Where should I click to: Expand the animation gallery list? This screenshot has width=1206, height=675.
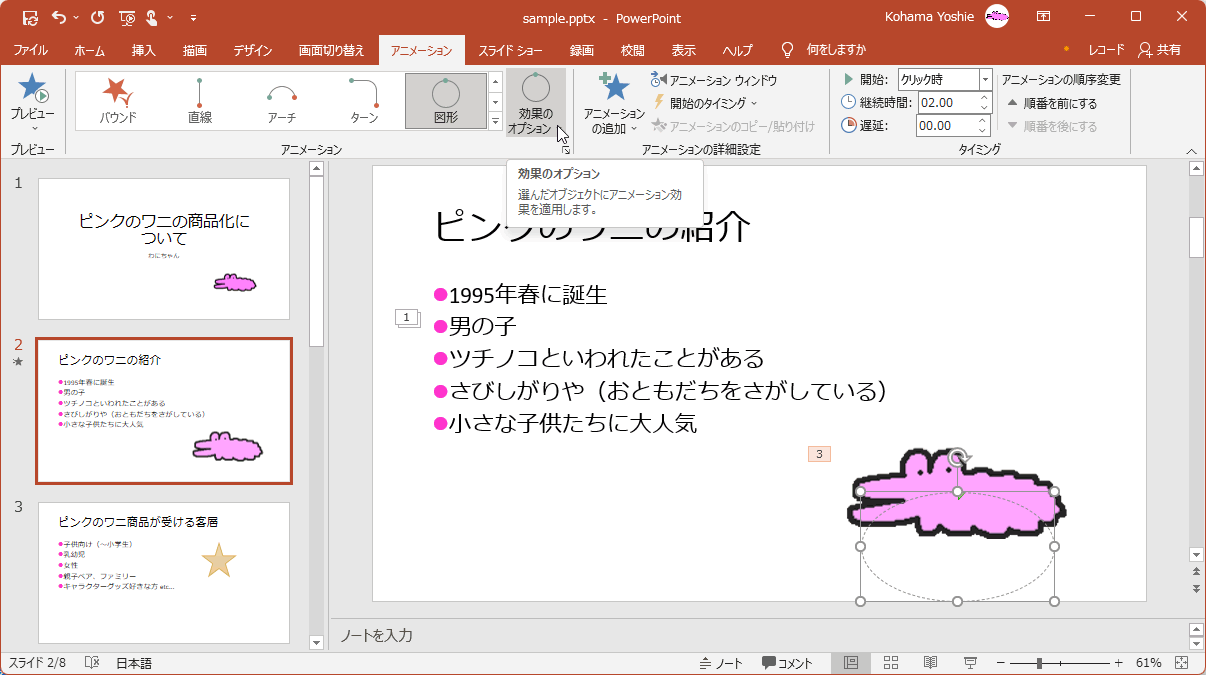(495, 122)
